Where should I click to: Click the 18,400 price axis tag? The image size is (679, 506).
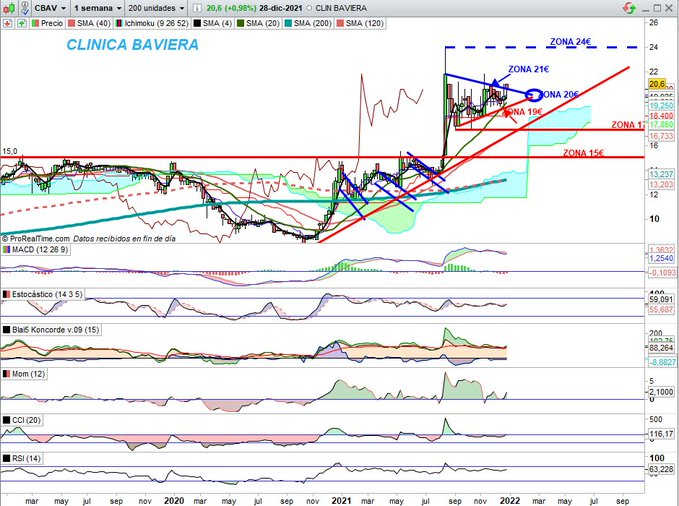coord(661,116)
